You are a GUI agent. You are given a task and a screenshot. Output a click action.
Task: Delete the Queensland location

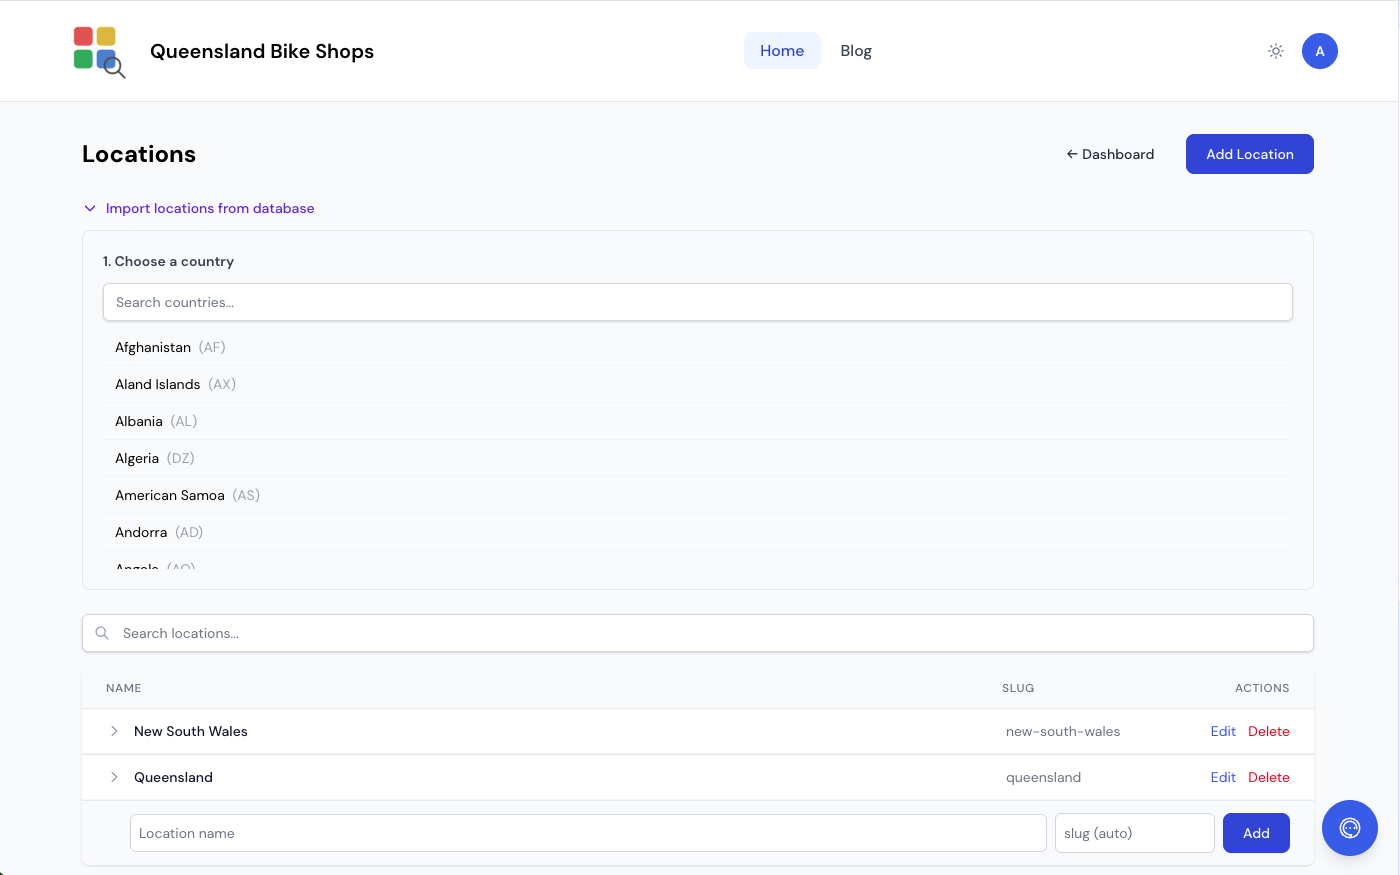[1268, 777]
